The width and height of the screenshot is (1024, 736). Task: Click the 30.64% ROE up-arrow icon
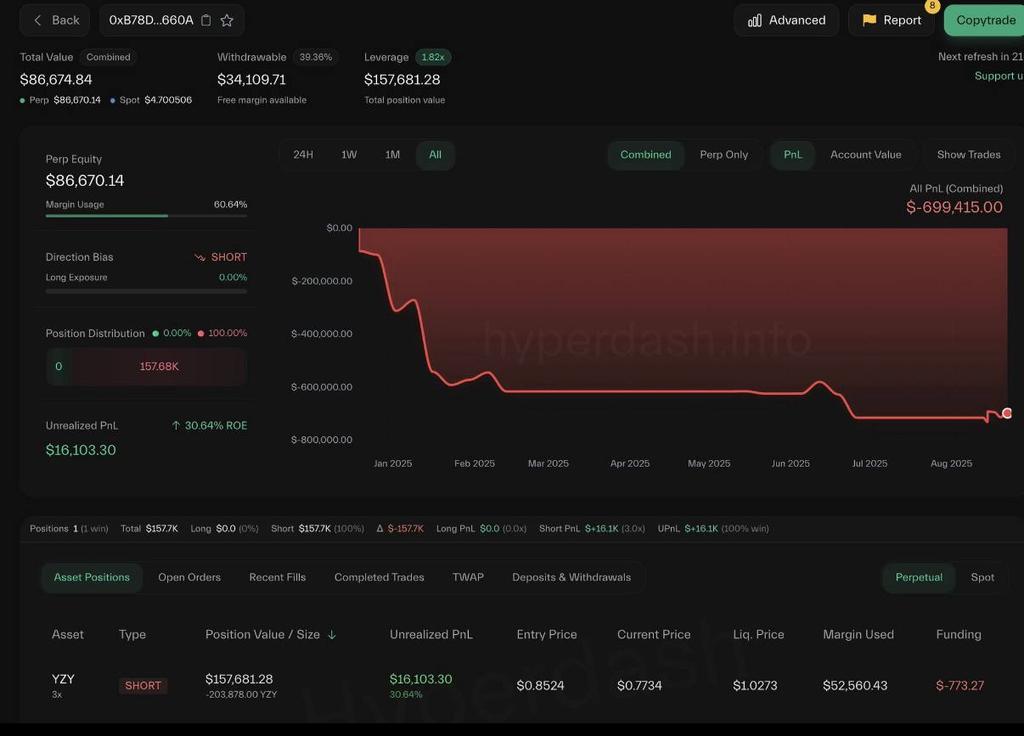pos(176,426)
